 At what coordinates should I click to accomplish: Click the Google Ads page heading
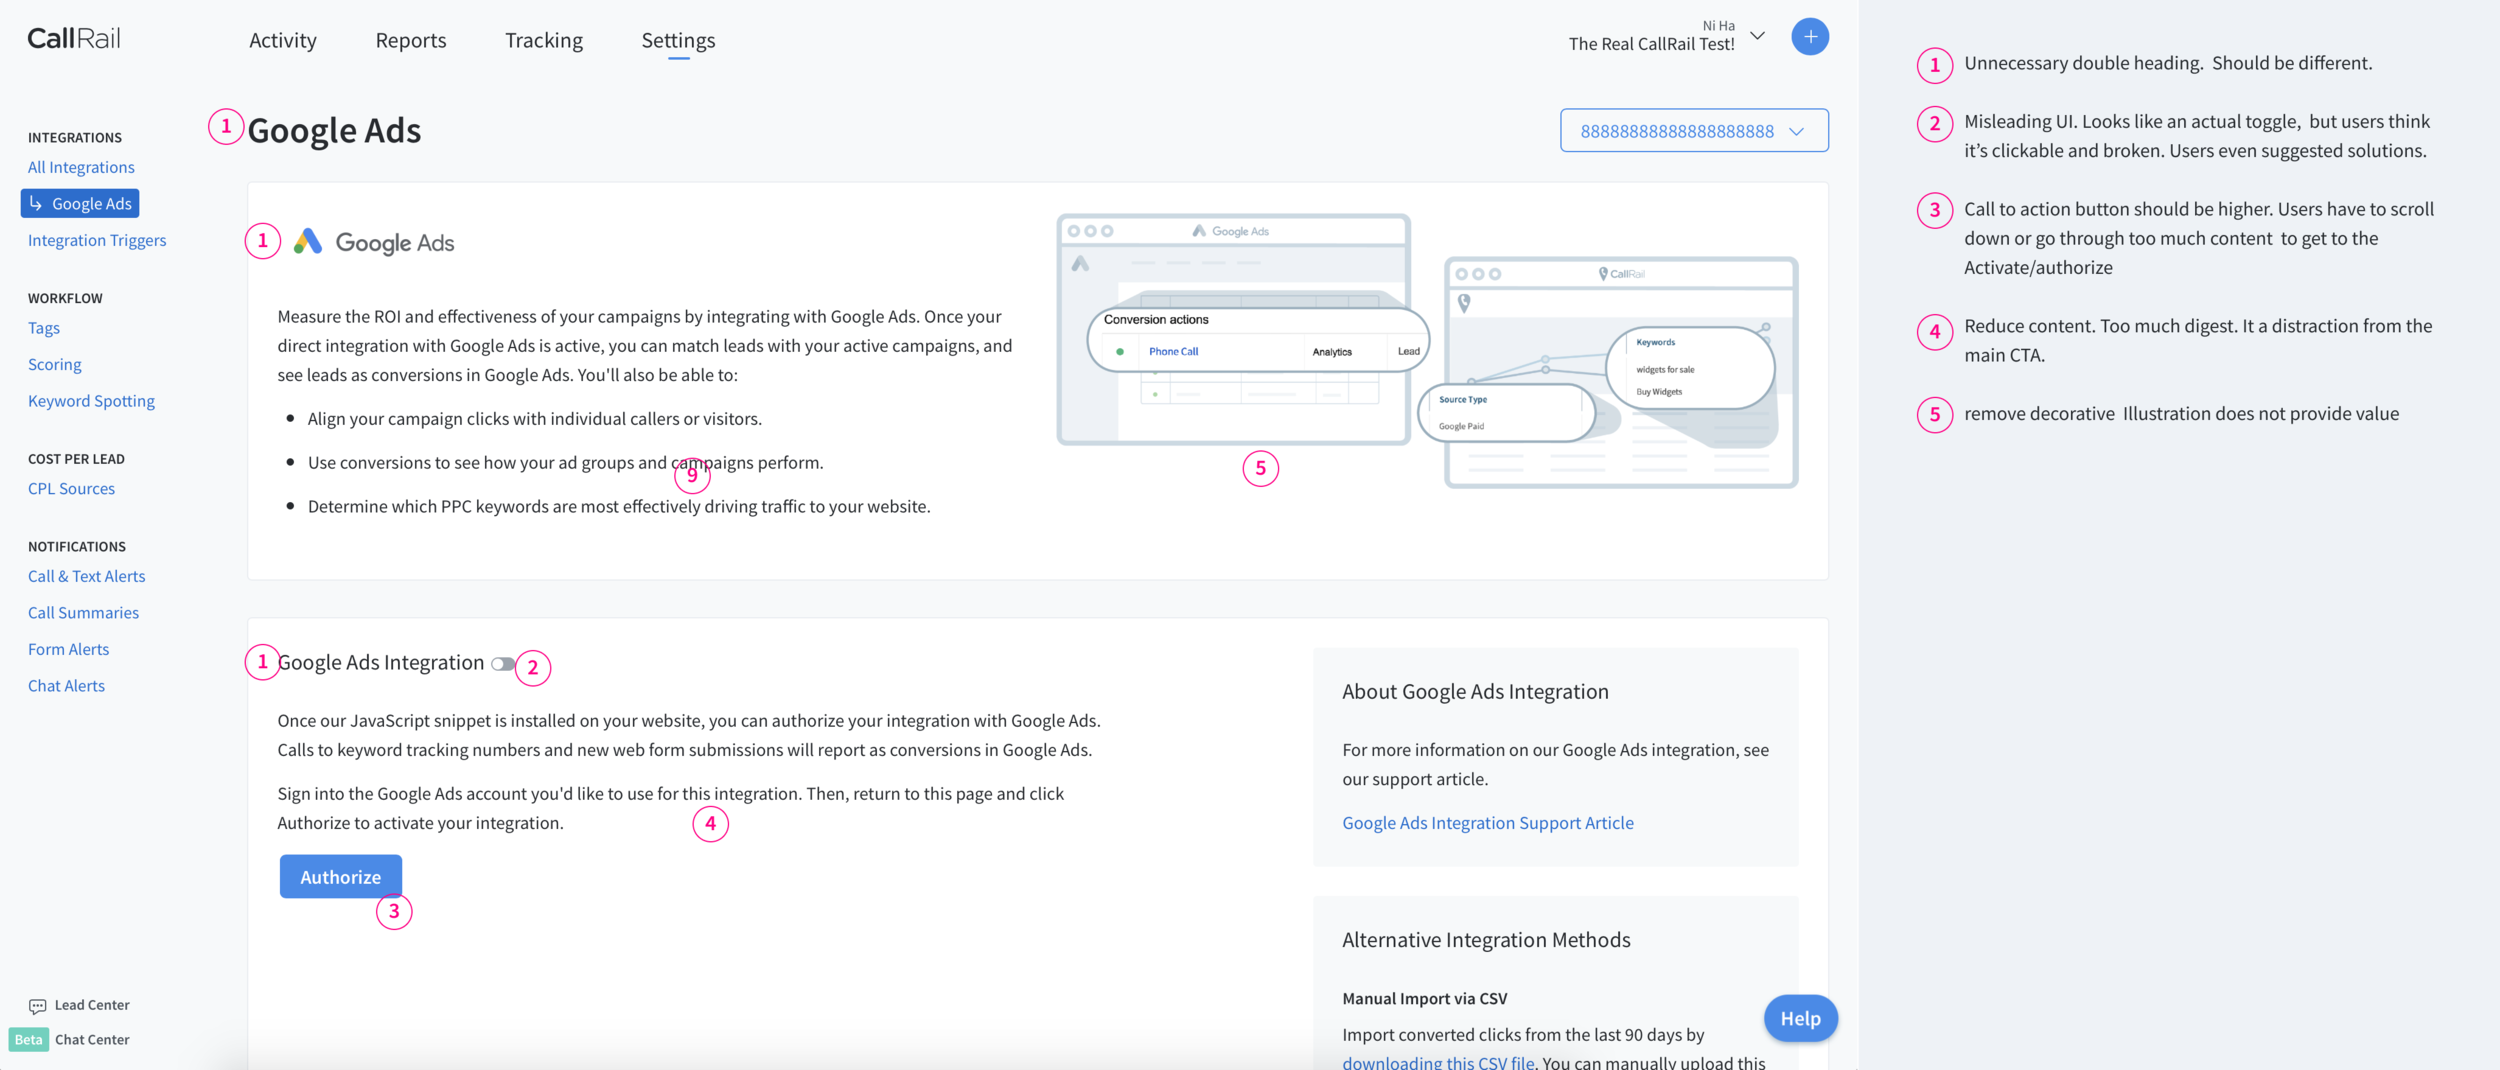[334, 131]
